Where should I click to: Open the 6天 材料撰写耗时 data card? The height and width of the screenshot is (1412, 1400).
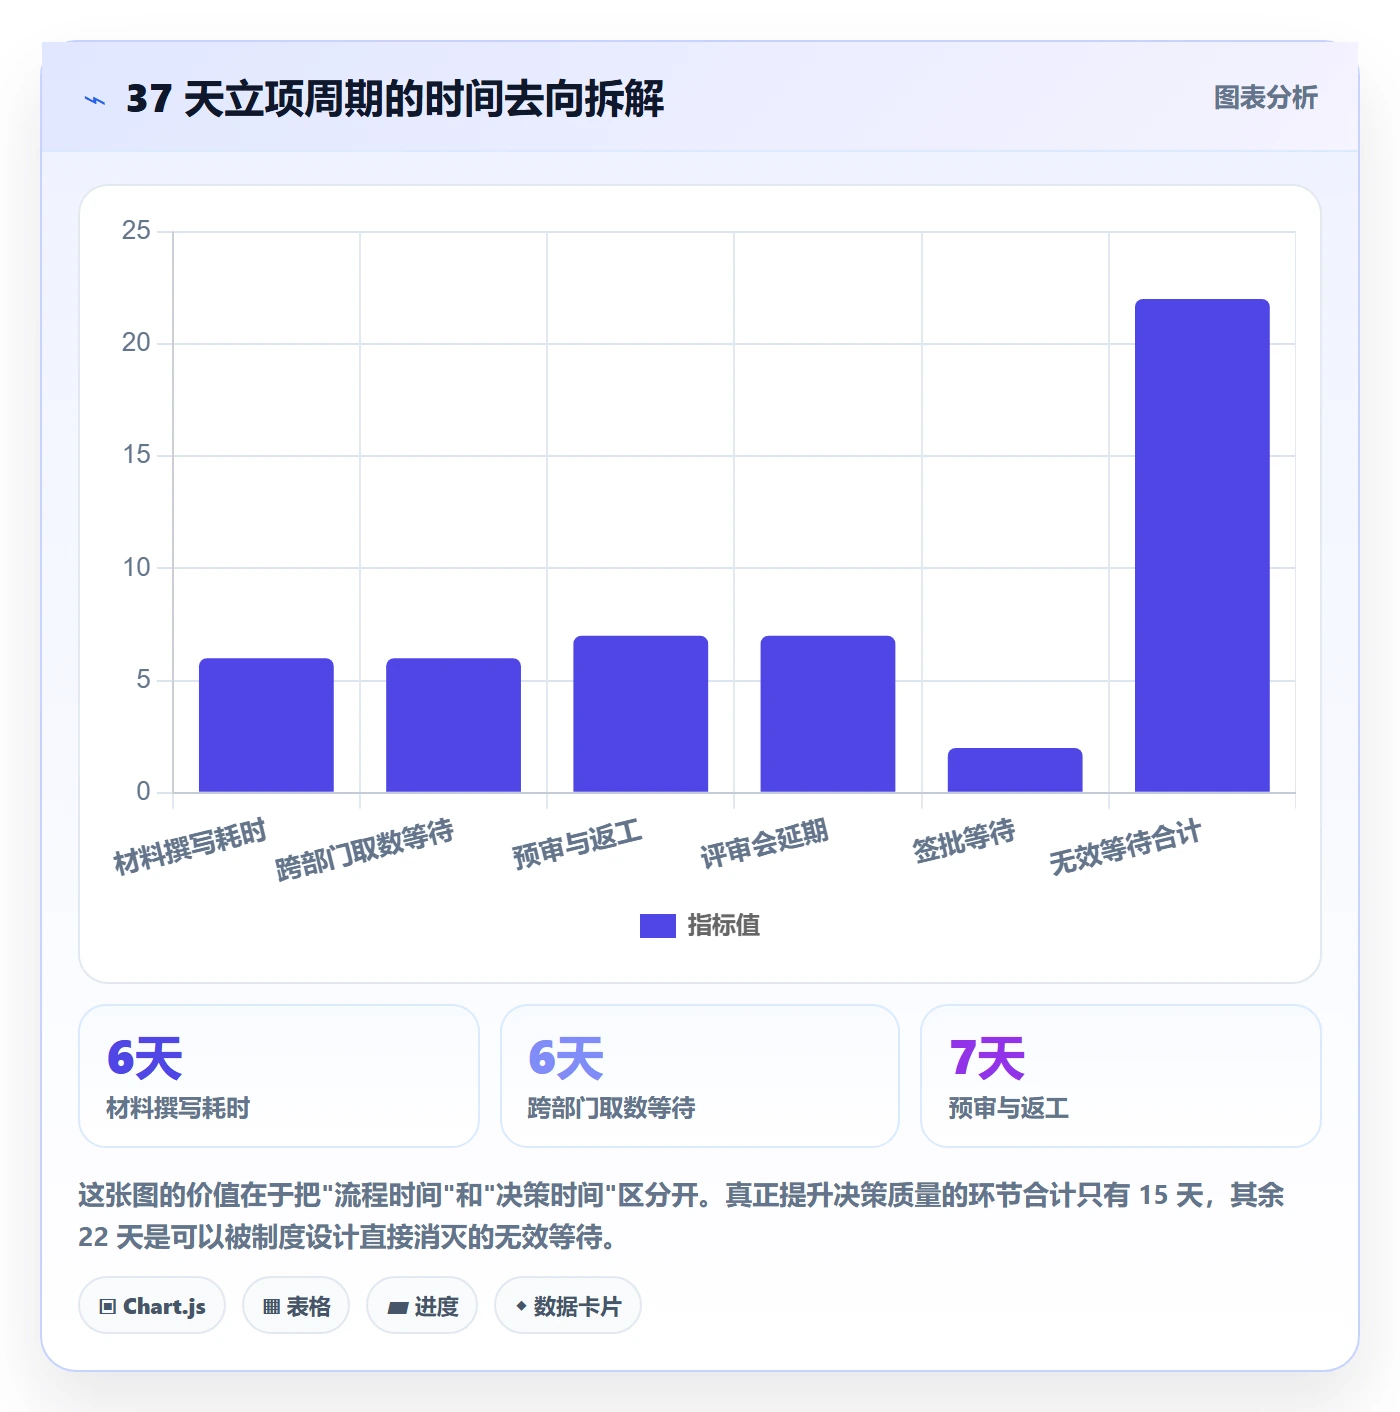click(279, 1076)
